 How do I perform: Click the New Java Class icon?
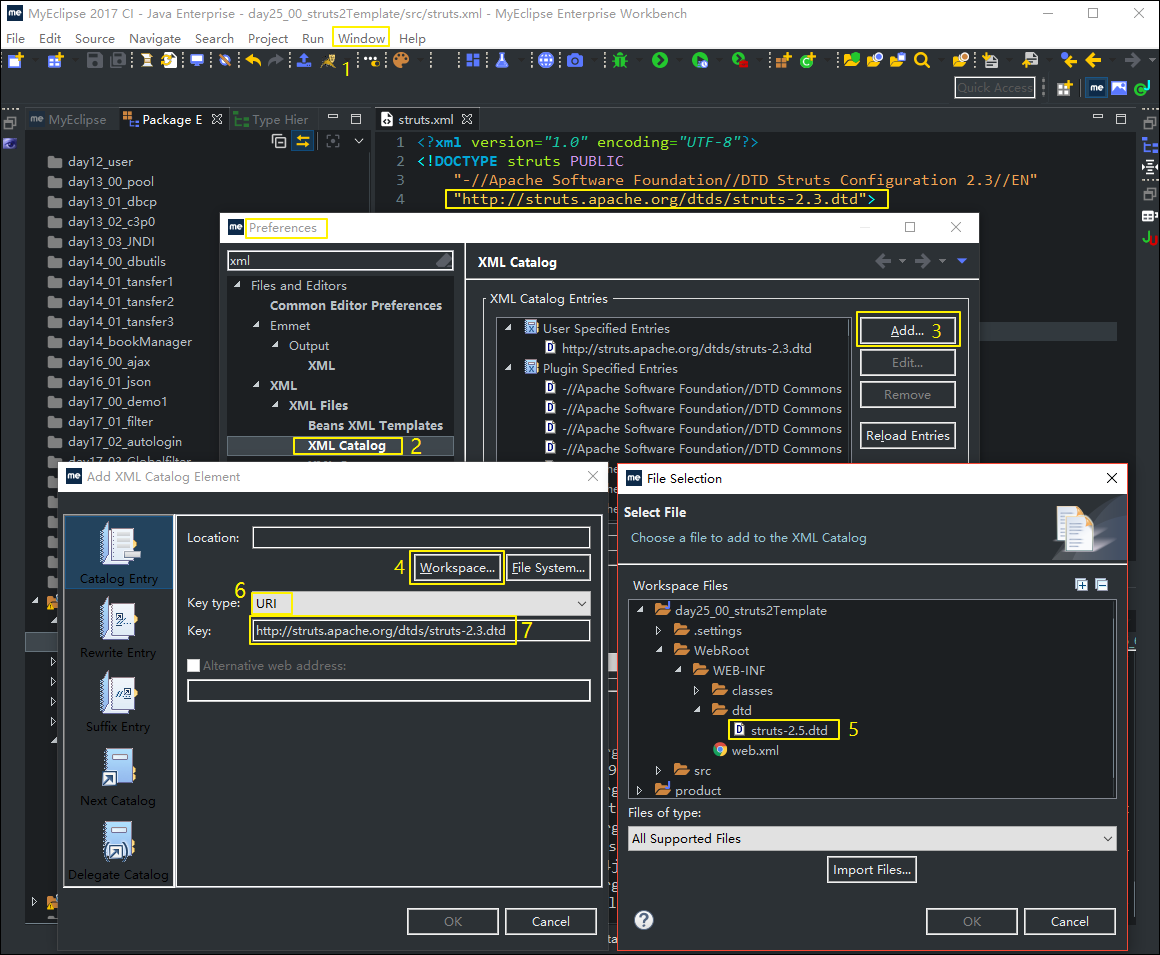point(808,61)
